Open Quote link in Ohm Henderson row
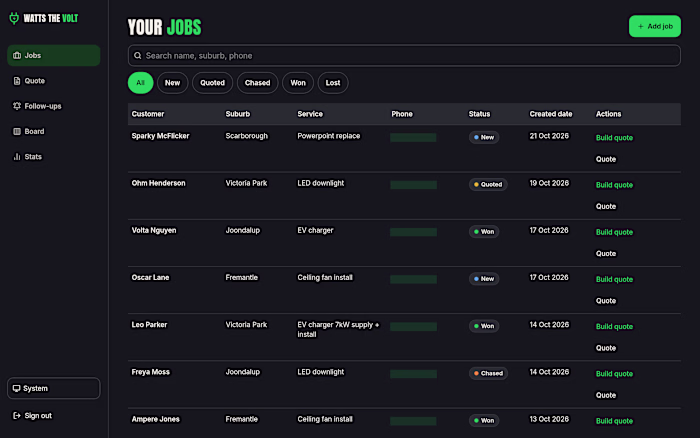700x438 pixels. 606,206
